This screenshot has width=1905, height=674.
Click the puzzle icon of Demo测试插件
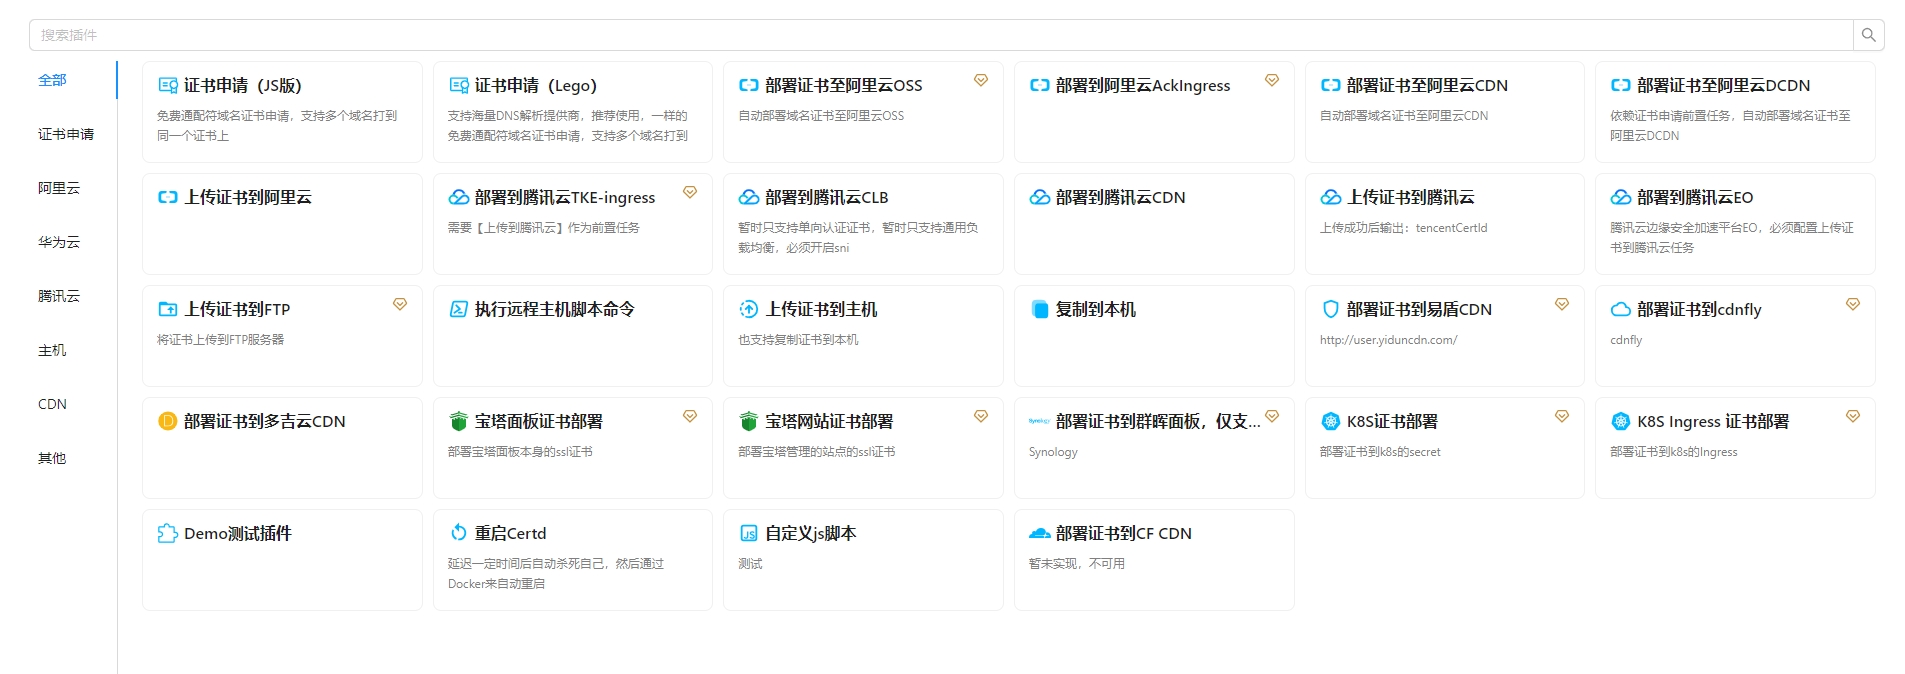click(168, 534)
